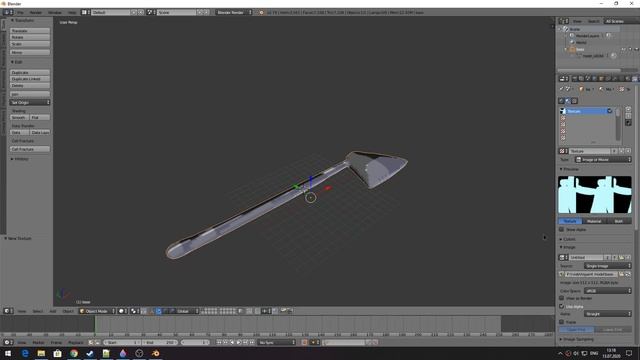Open the World properties tab icon

point(594,78)
